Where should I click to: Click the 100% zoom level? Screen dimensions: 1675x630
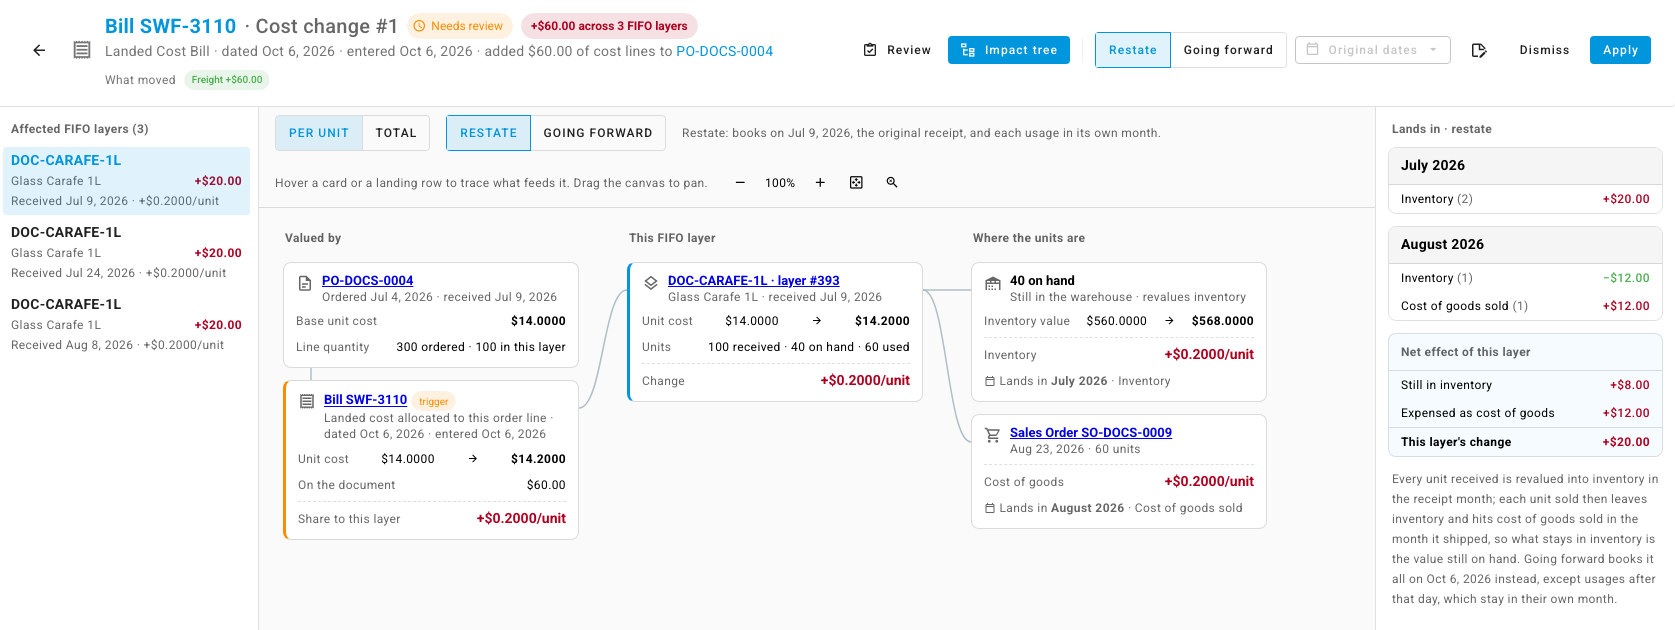tap(780, 183)
